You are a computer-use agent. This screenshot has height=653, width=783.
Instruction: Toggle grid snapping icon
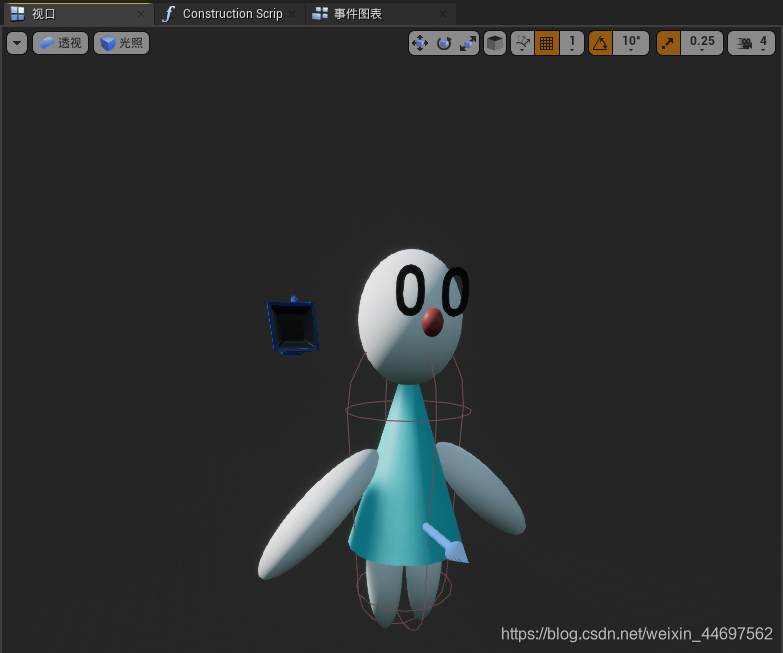(x=547, y=43)
